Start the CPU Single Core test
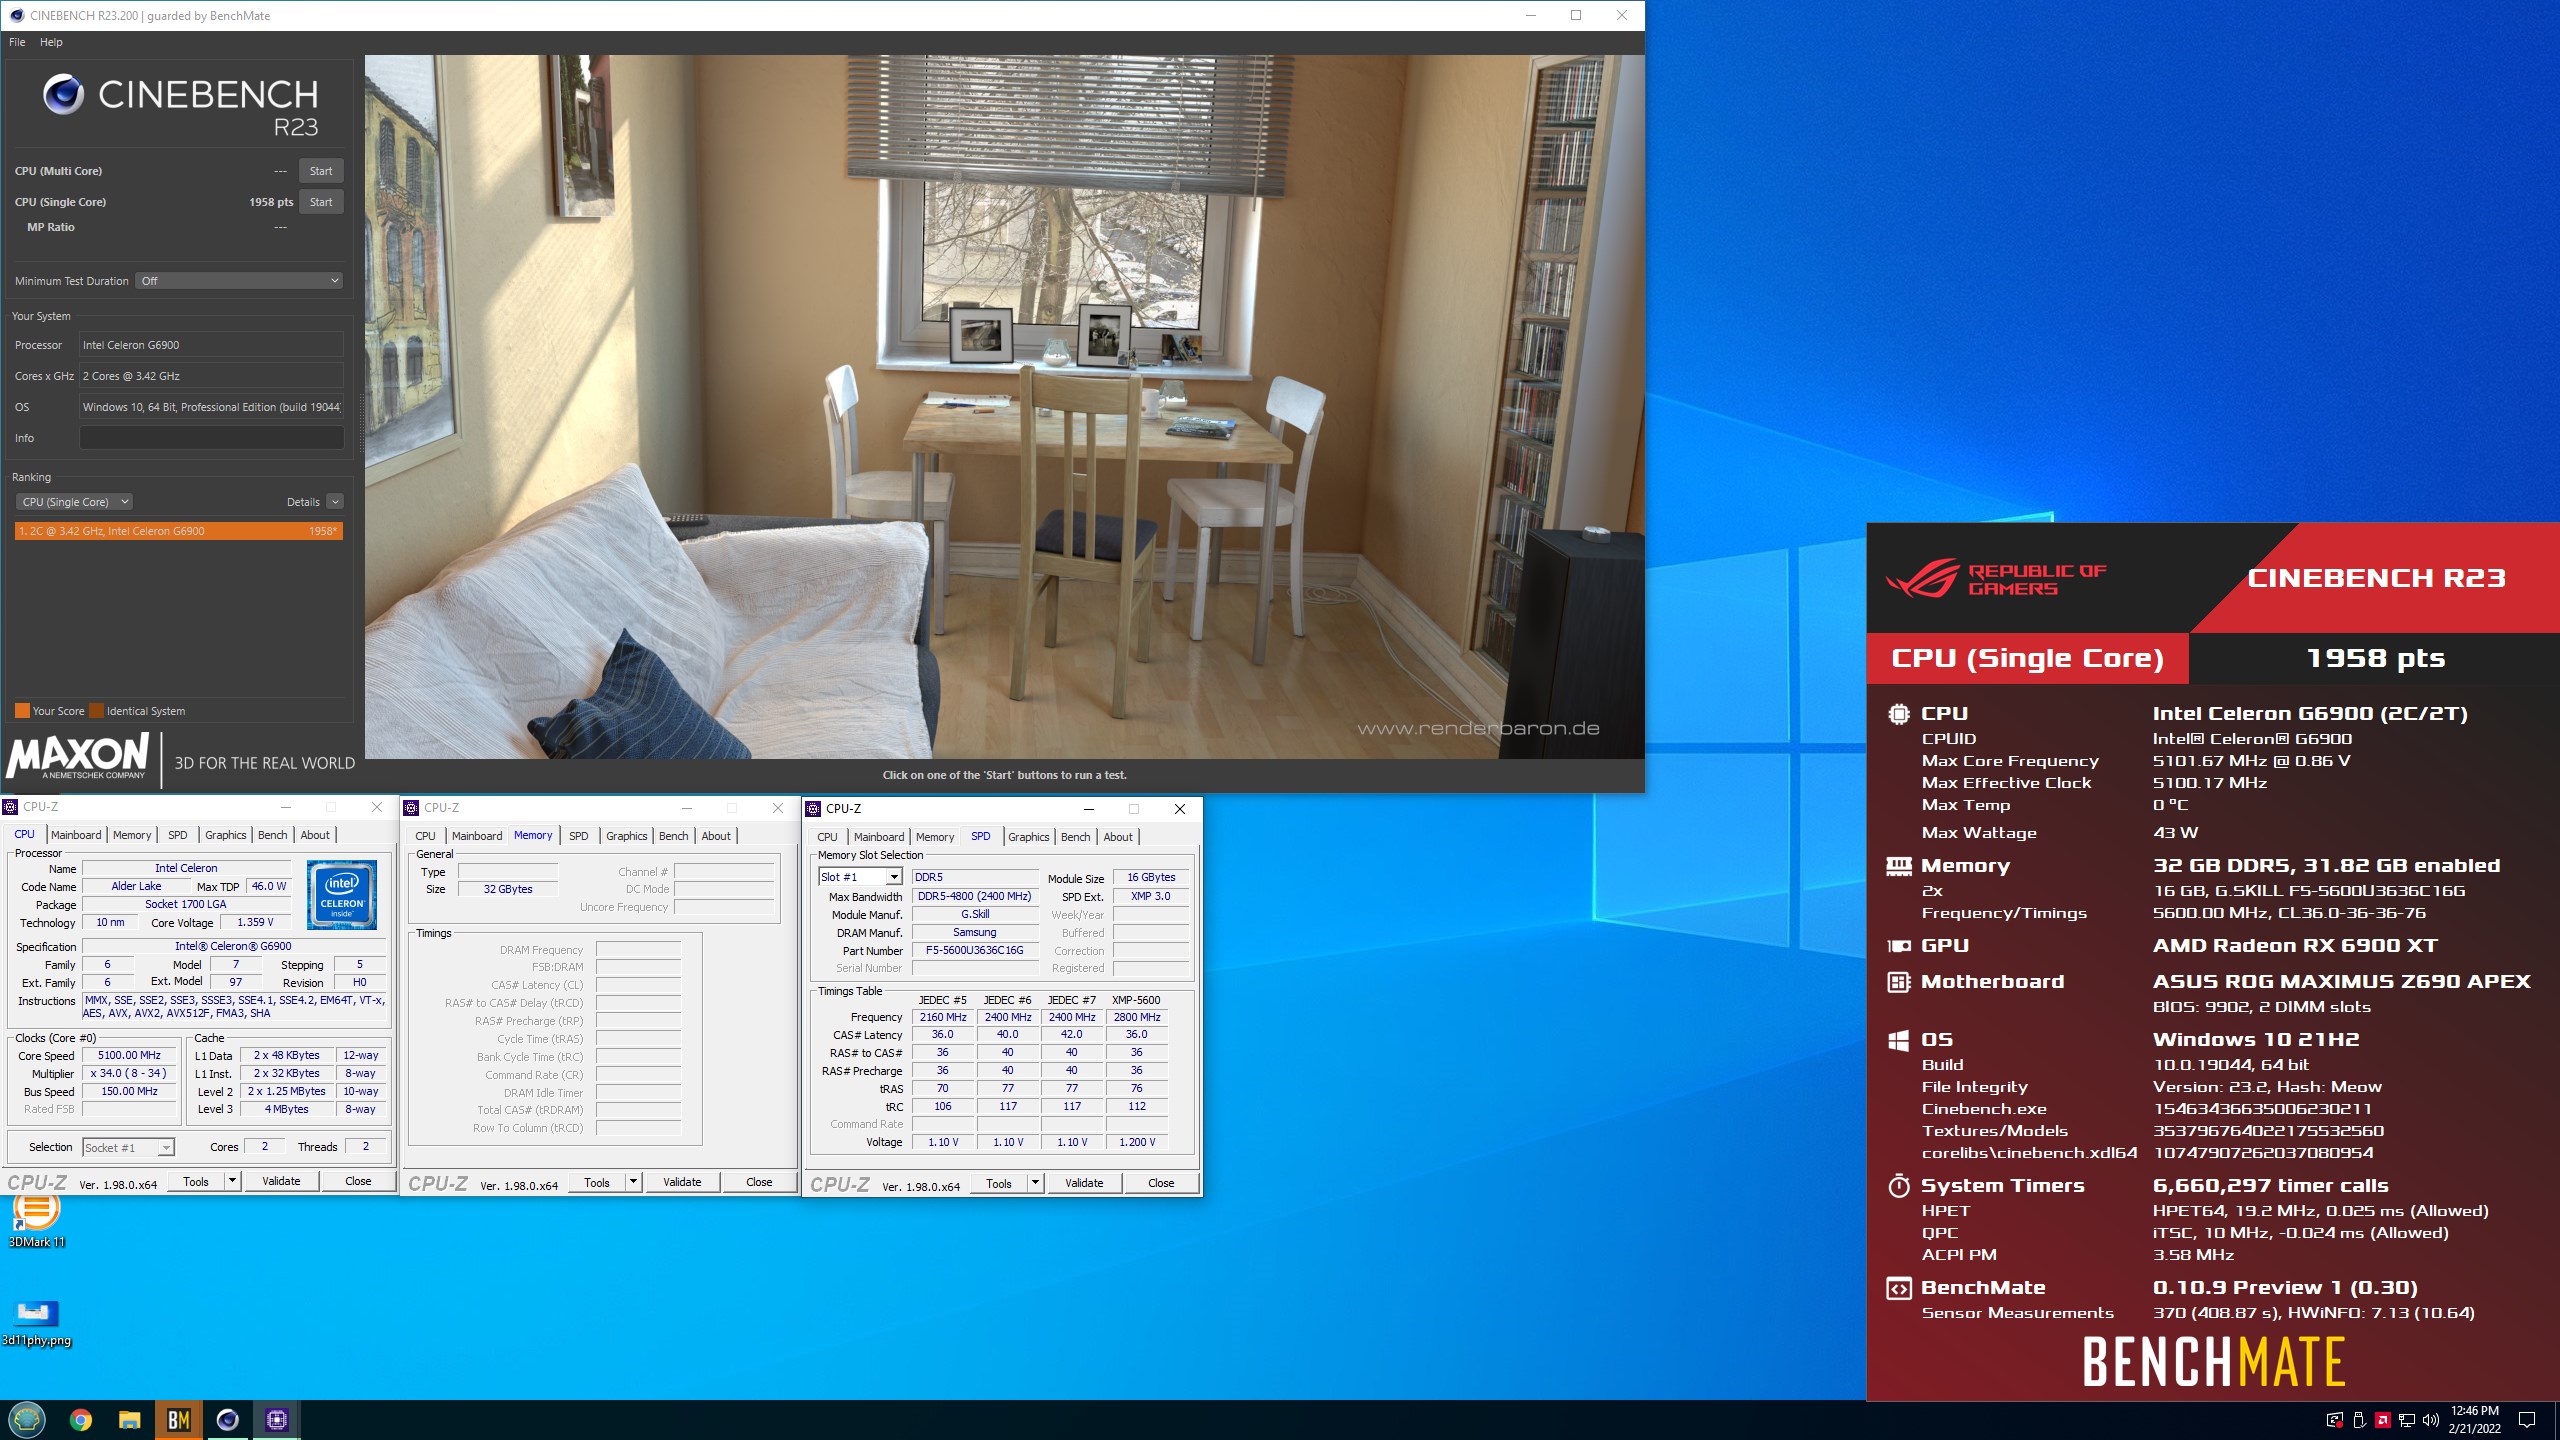This screenshot has width=2560, height=1440. point(321,202)
